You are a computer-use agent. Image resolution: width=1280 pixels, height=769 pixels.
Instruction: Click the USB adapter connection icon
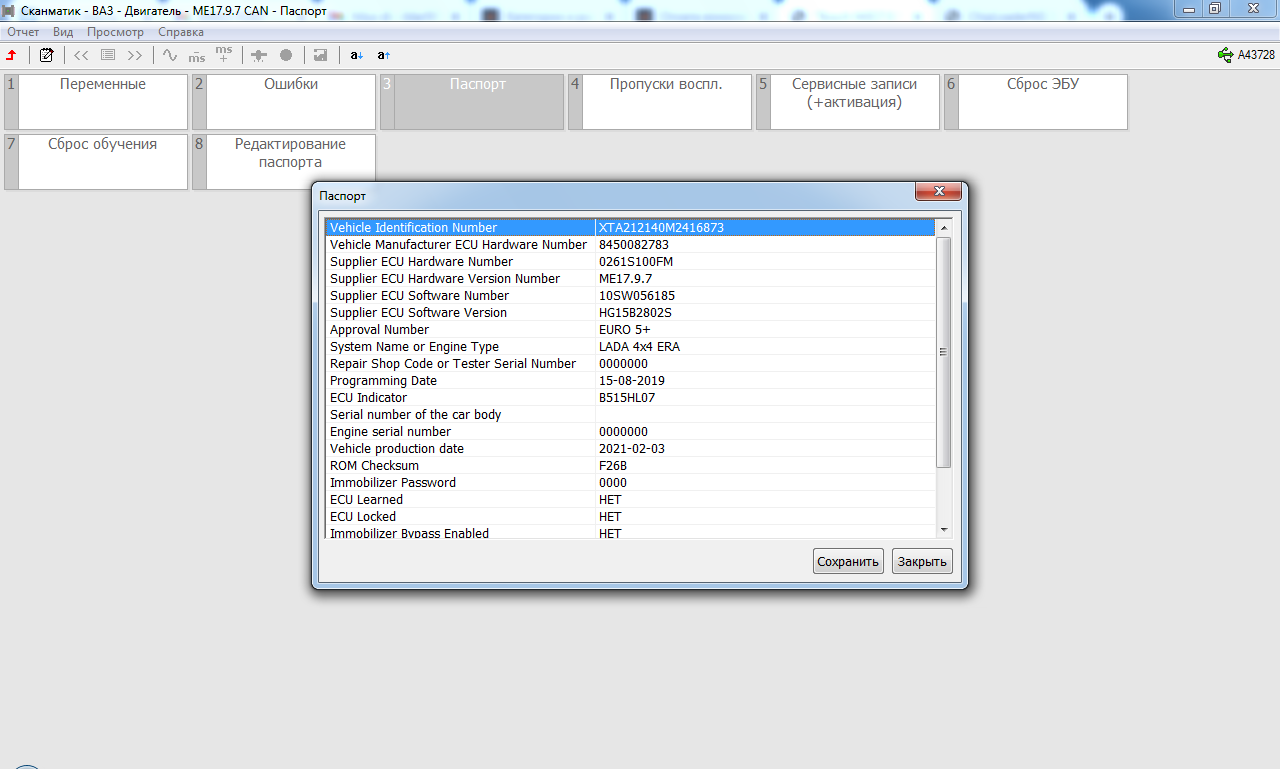point(1225,55)
